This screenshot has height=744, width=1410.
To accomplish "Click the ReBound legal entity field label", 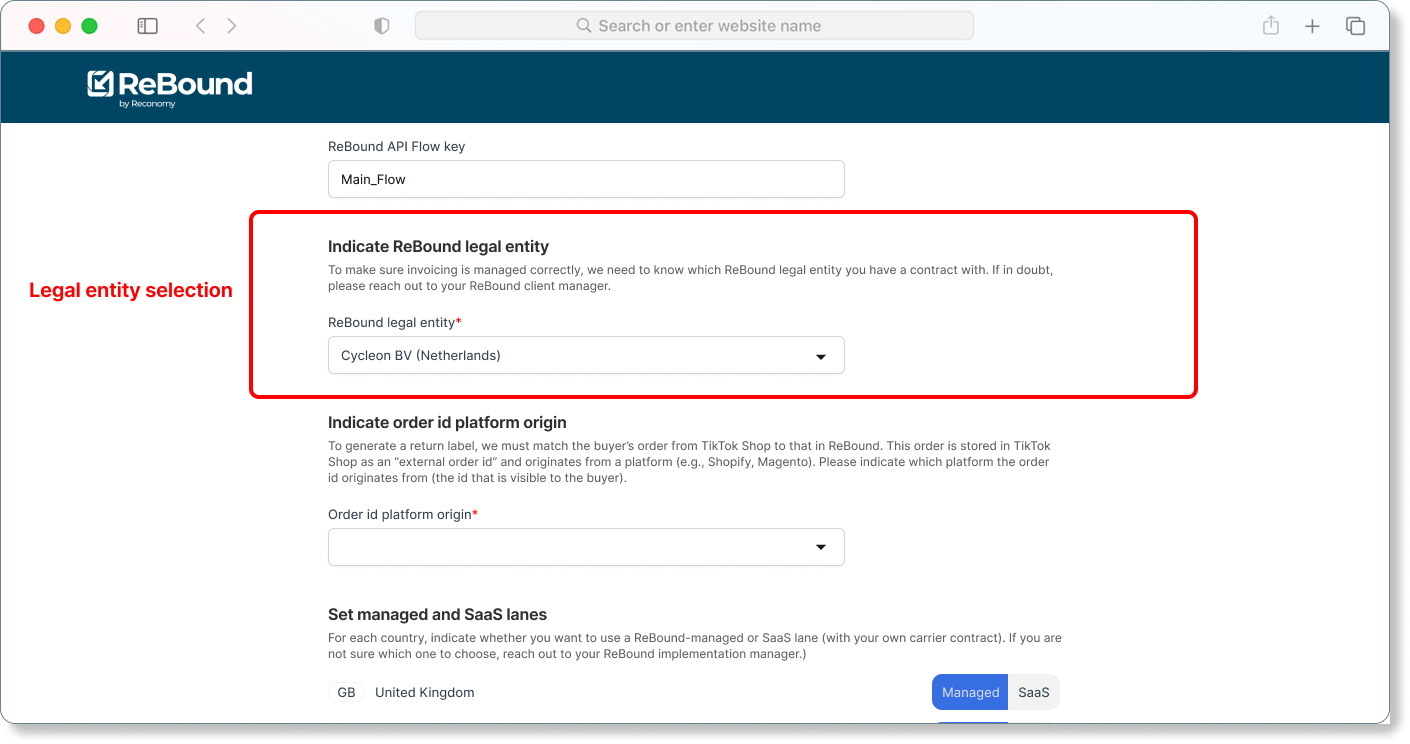I will 394,322.
